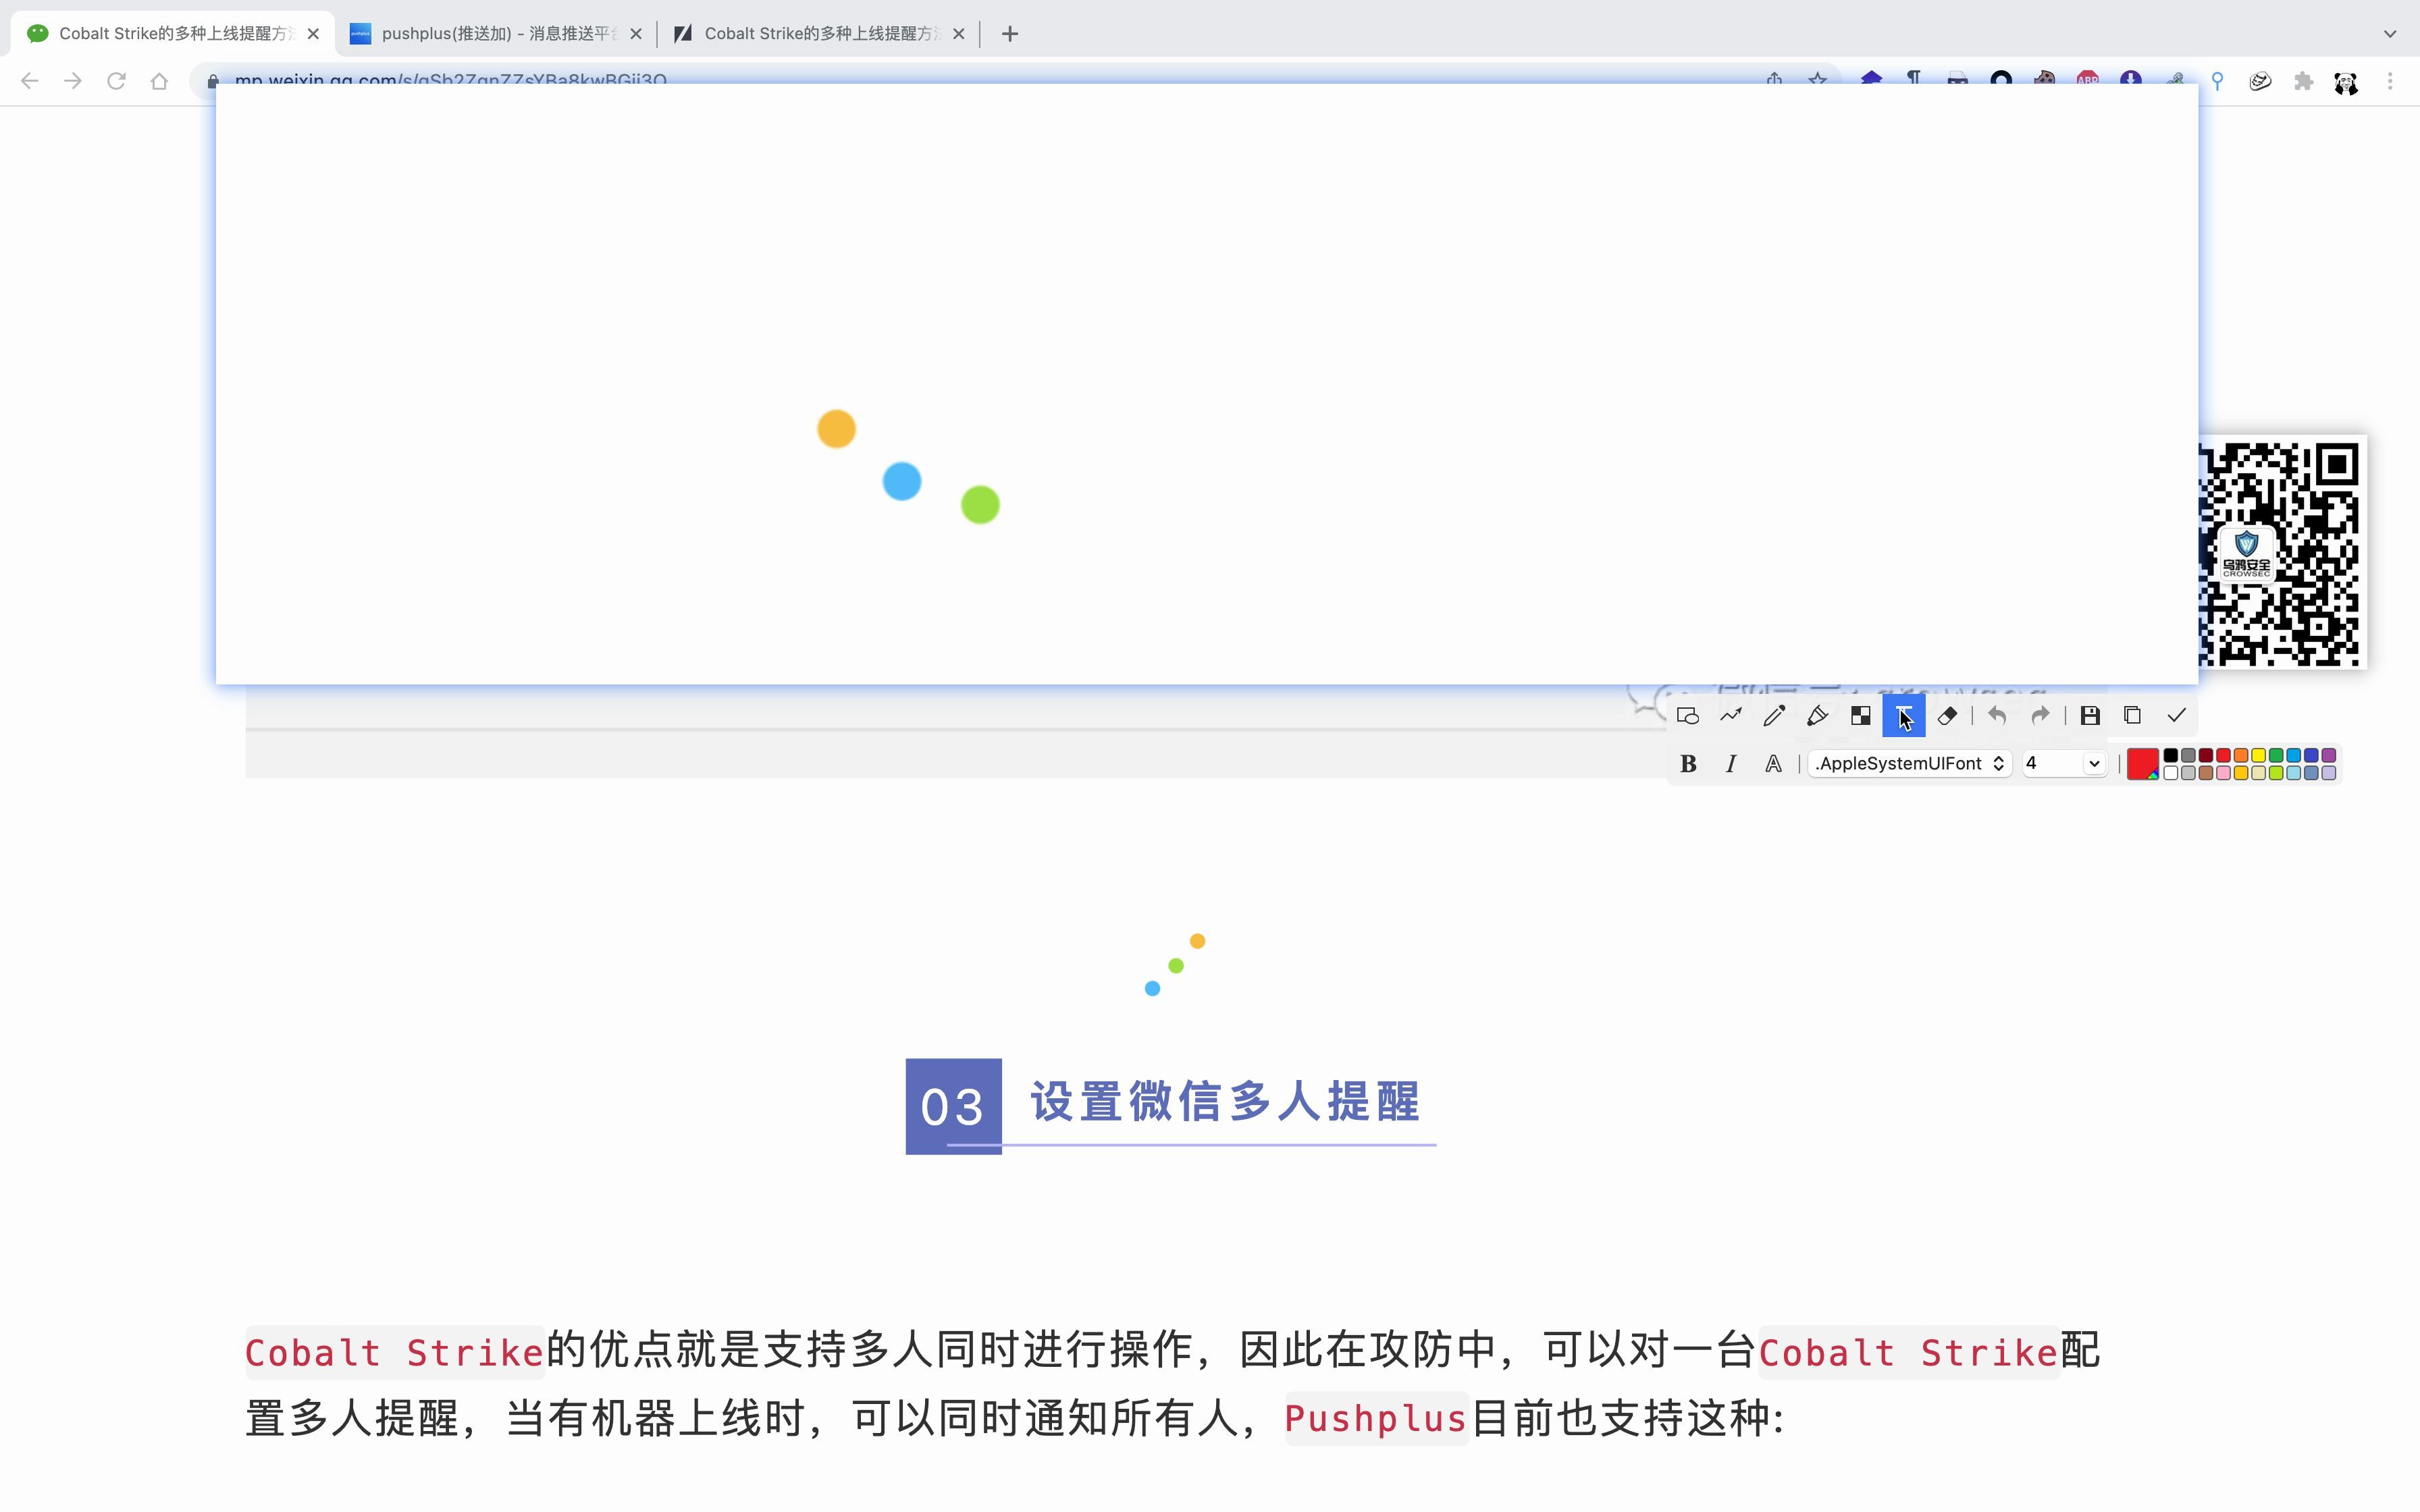The height and width of the screenshot is (1512, 2420).
Task: Click the blue magnifier extension icon
Action: 2217,81
